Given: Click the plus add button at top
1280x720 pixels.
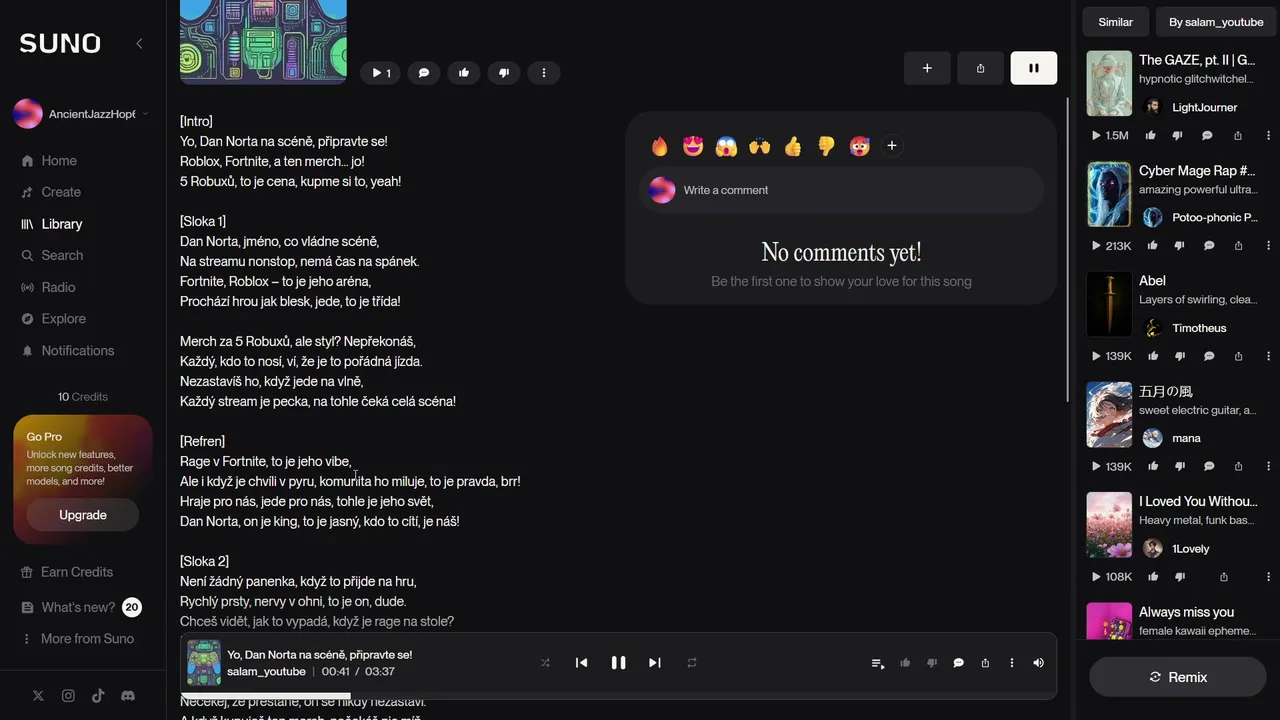Looking at the screenshot, I should (x=927, y=68).
